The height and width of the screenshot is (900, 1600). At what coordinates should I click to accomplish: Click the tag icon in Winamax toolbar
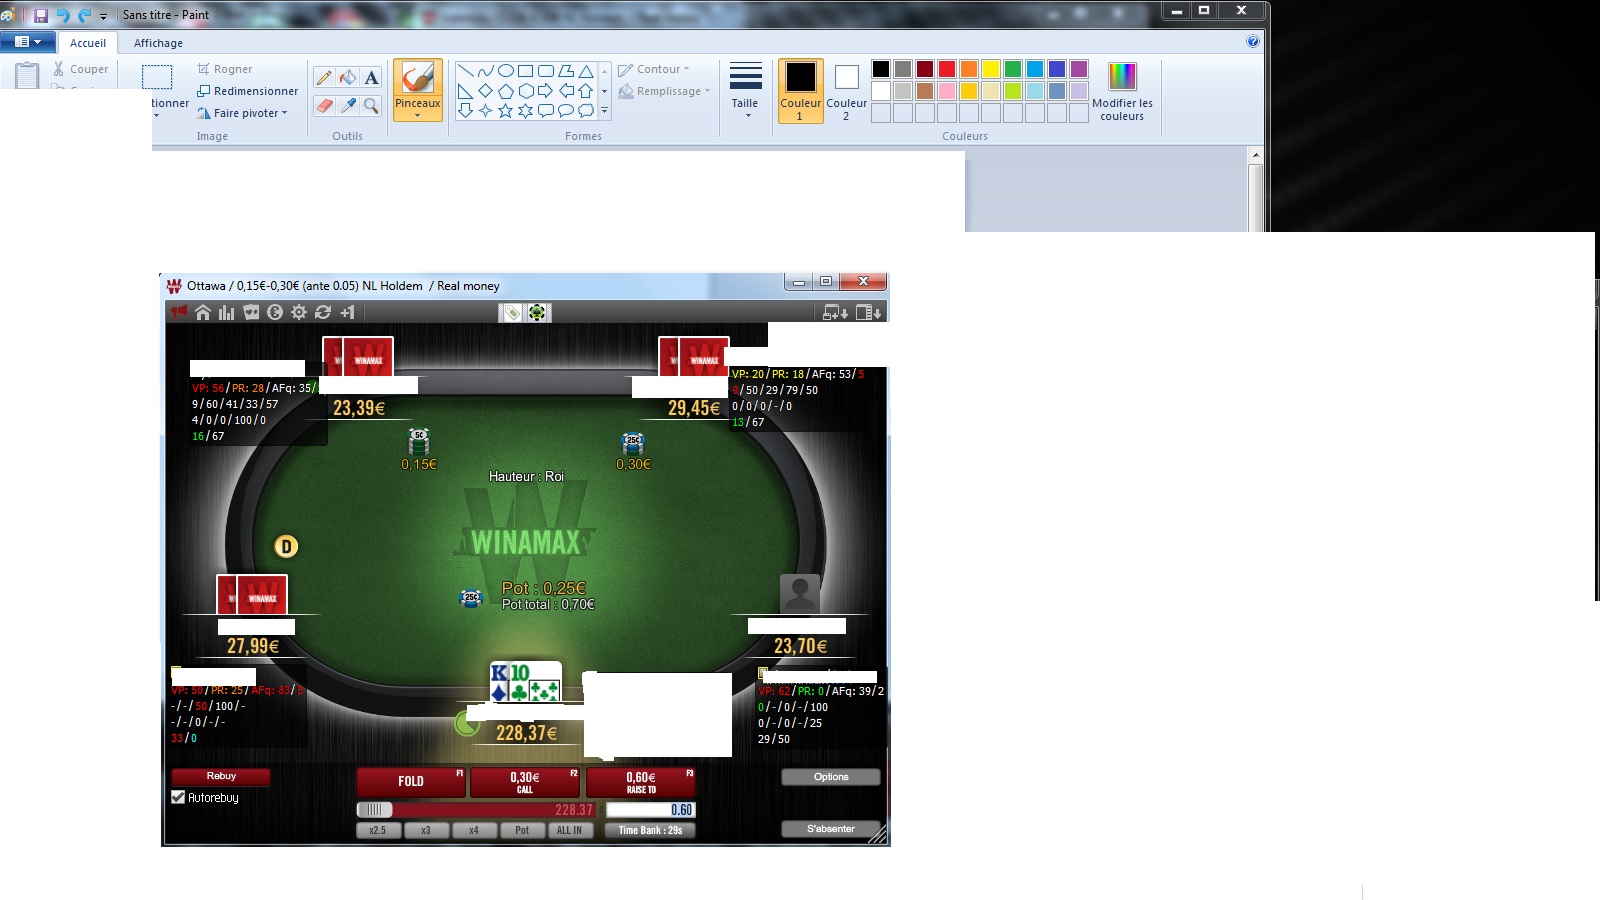(x=512, y=313)
